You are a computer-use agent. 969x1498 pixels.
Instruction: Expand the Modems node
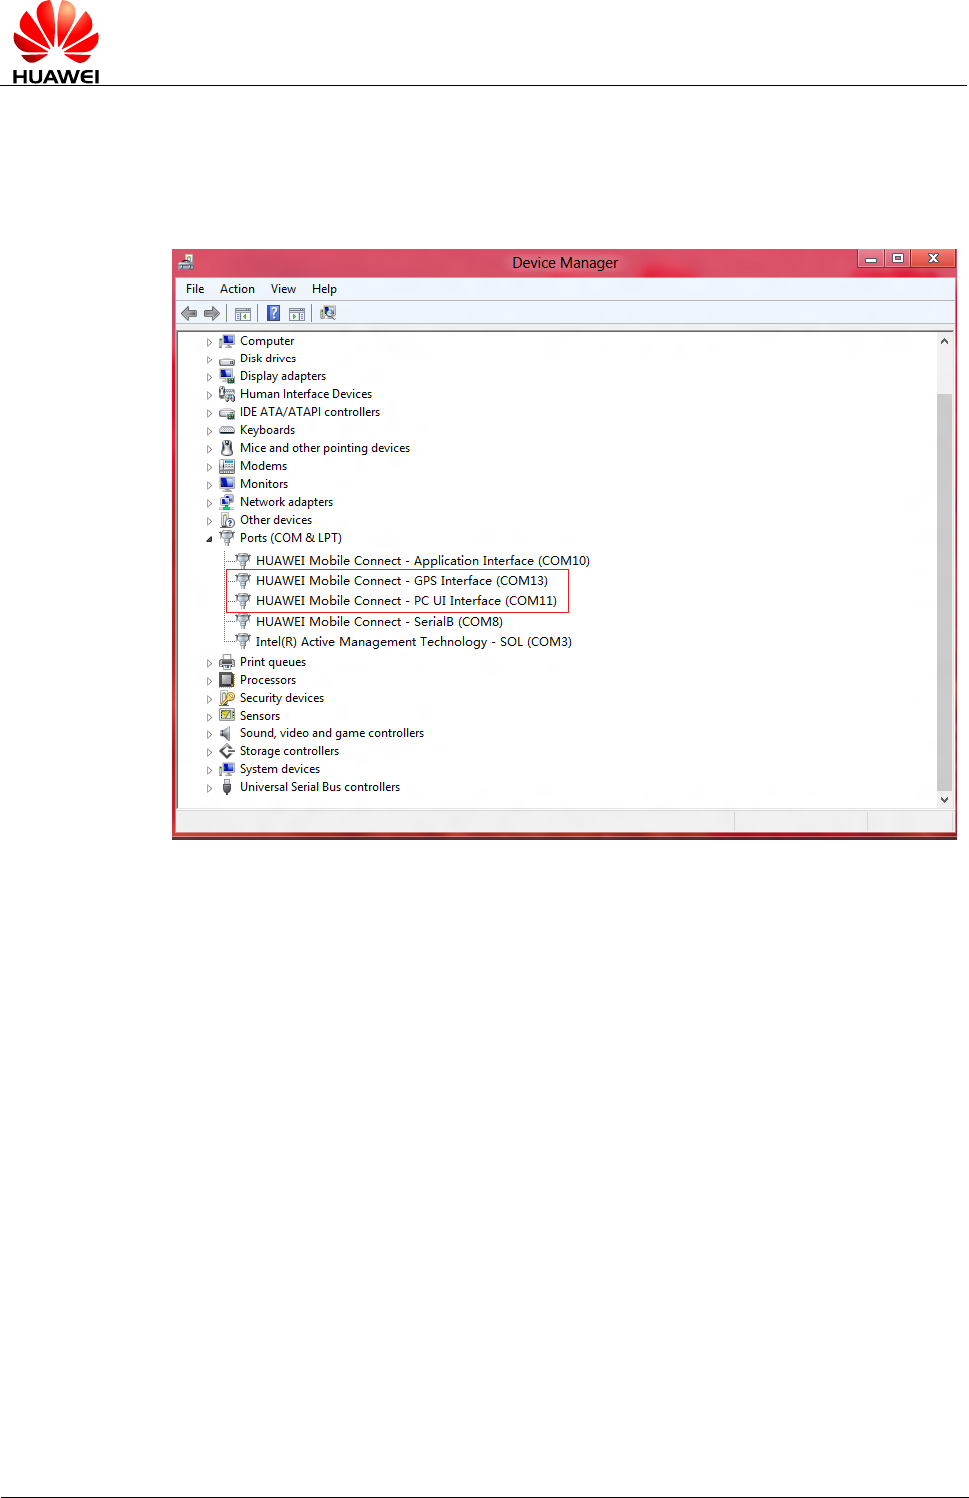coord(209,467)
